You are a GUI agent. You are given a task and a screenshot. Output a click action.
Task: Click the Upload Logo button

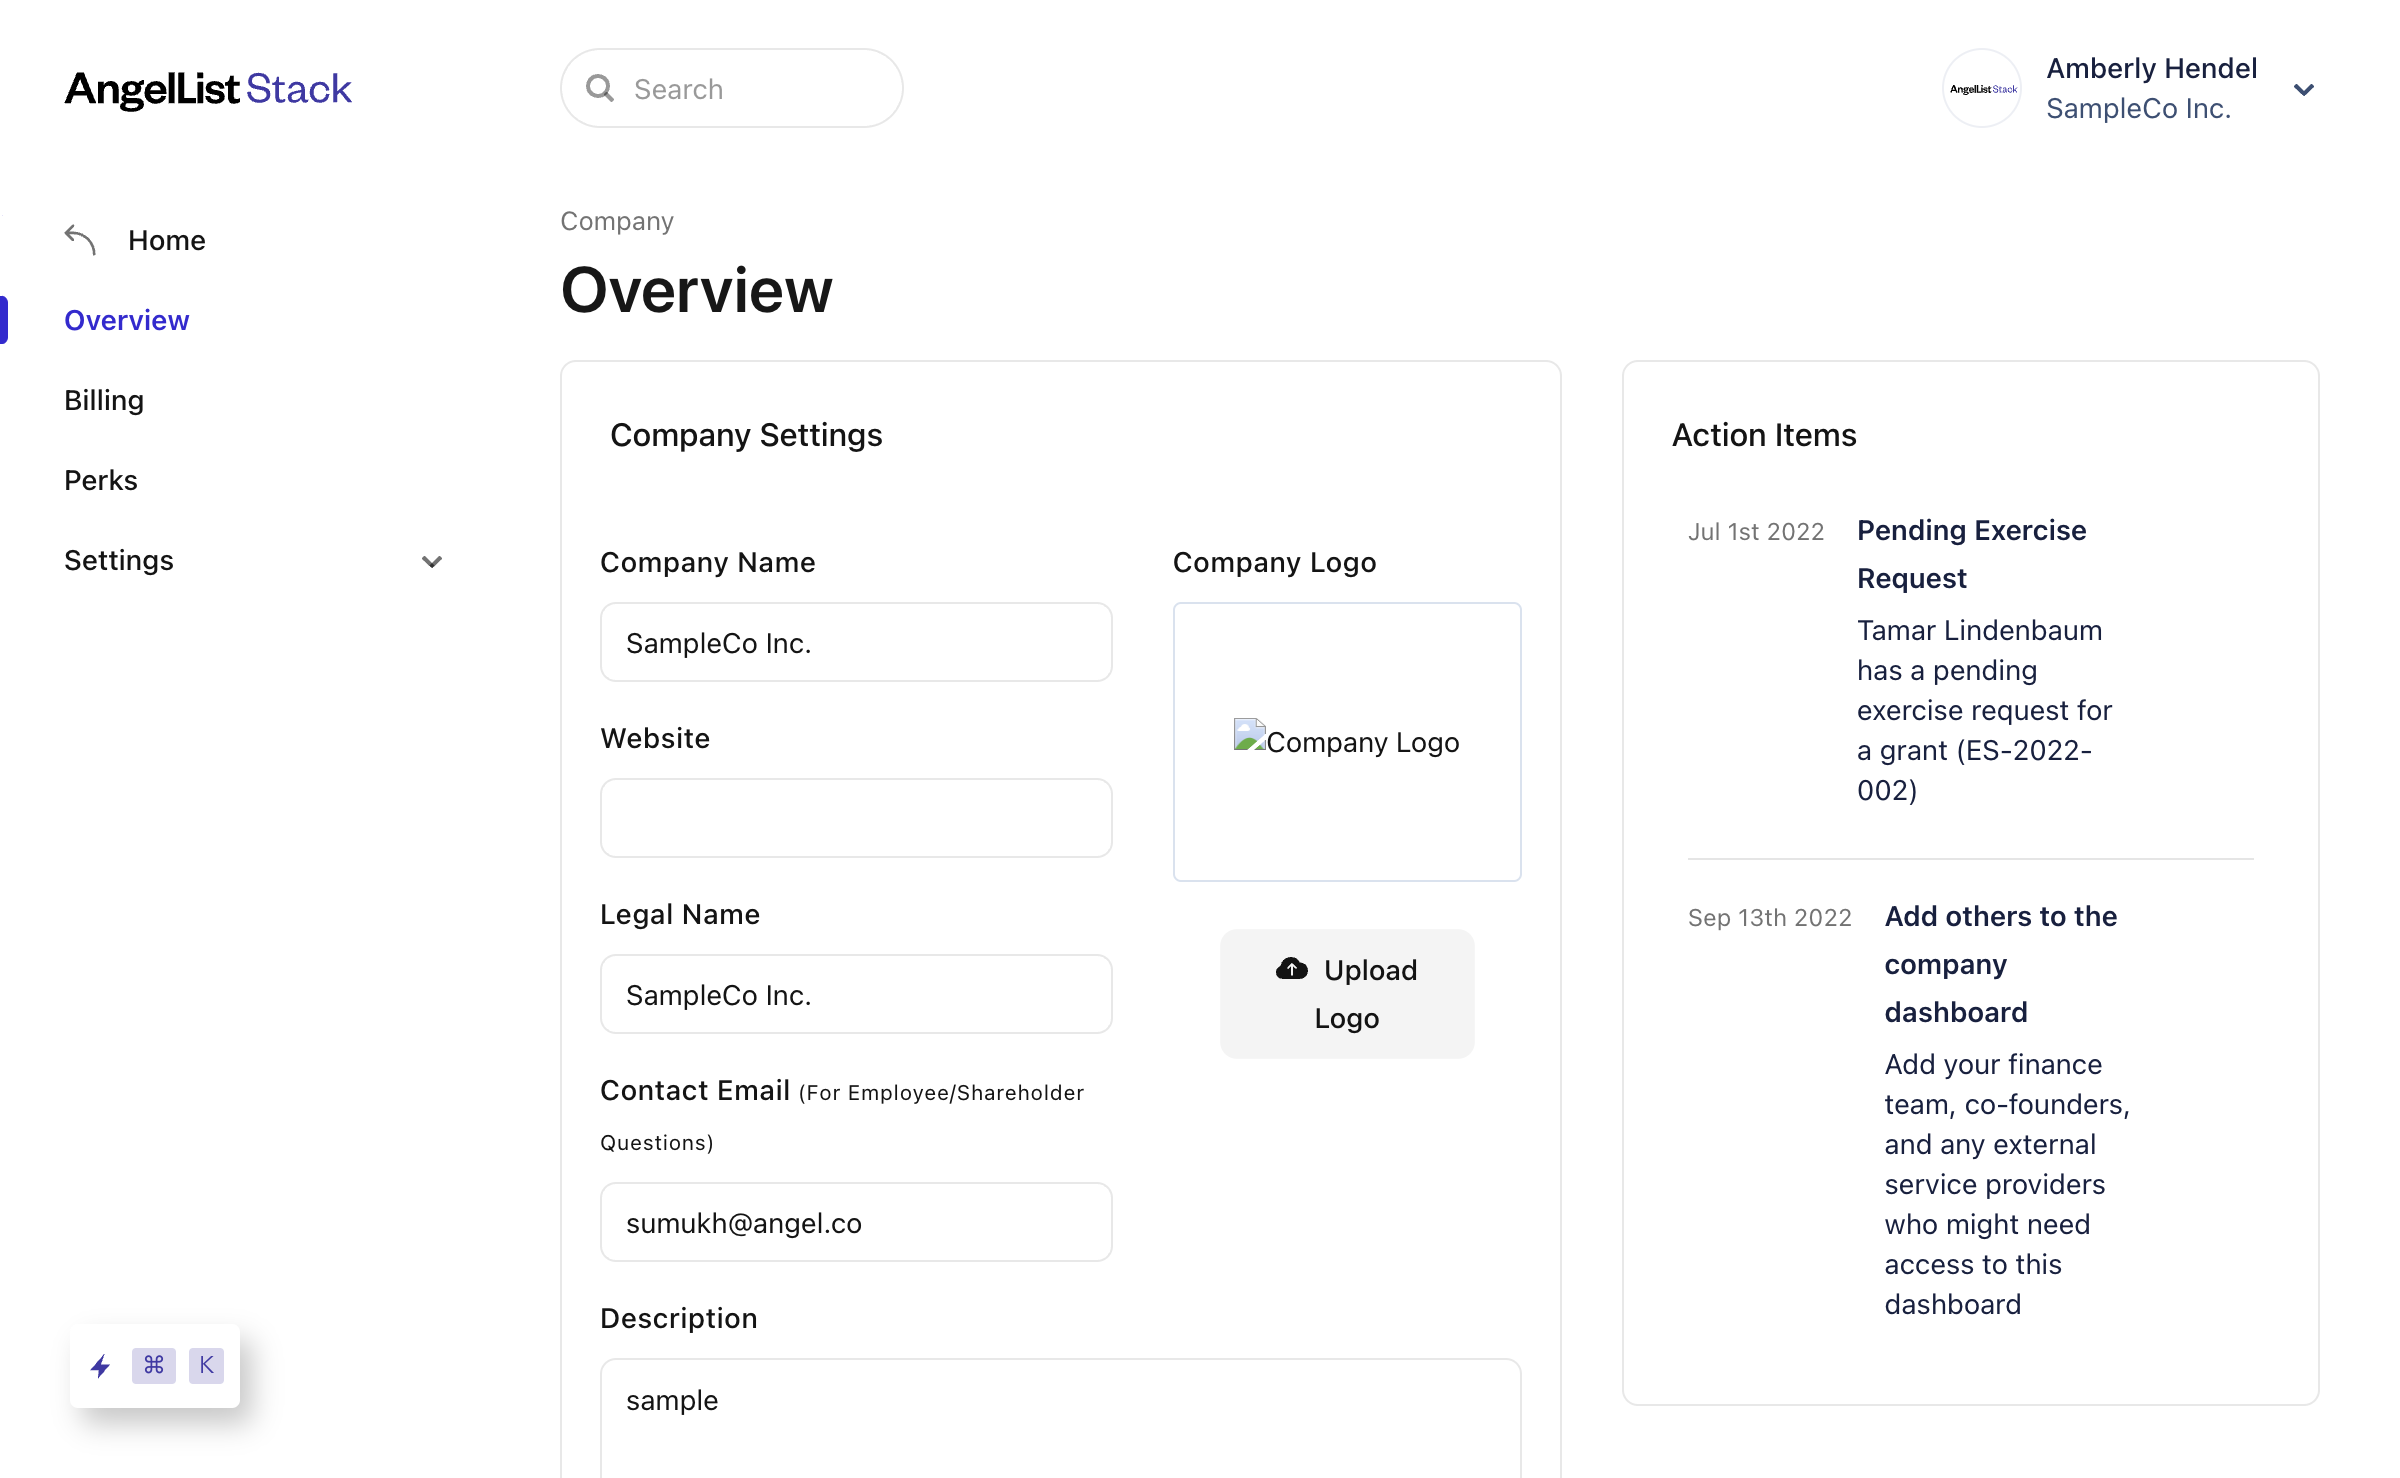click(x=1347, y=993)
